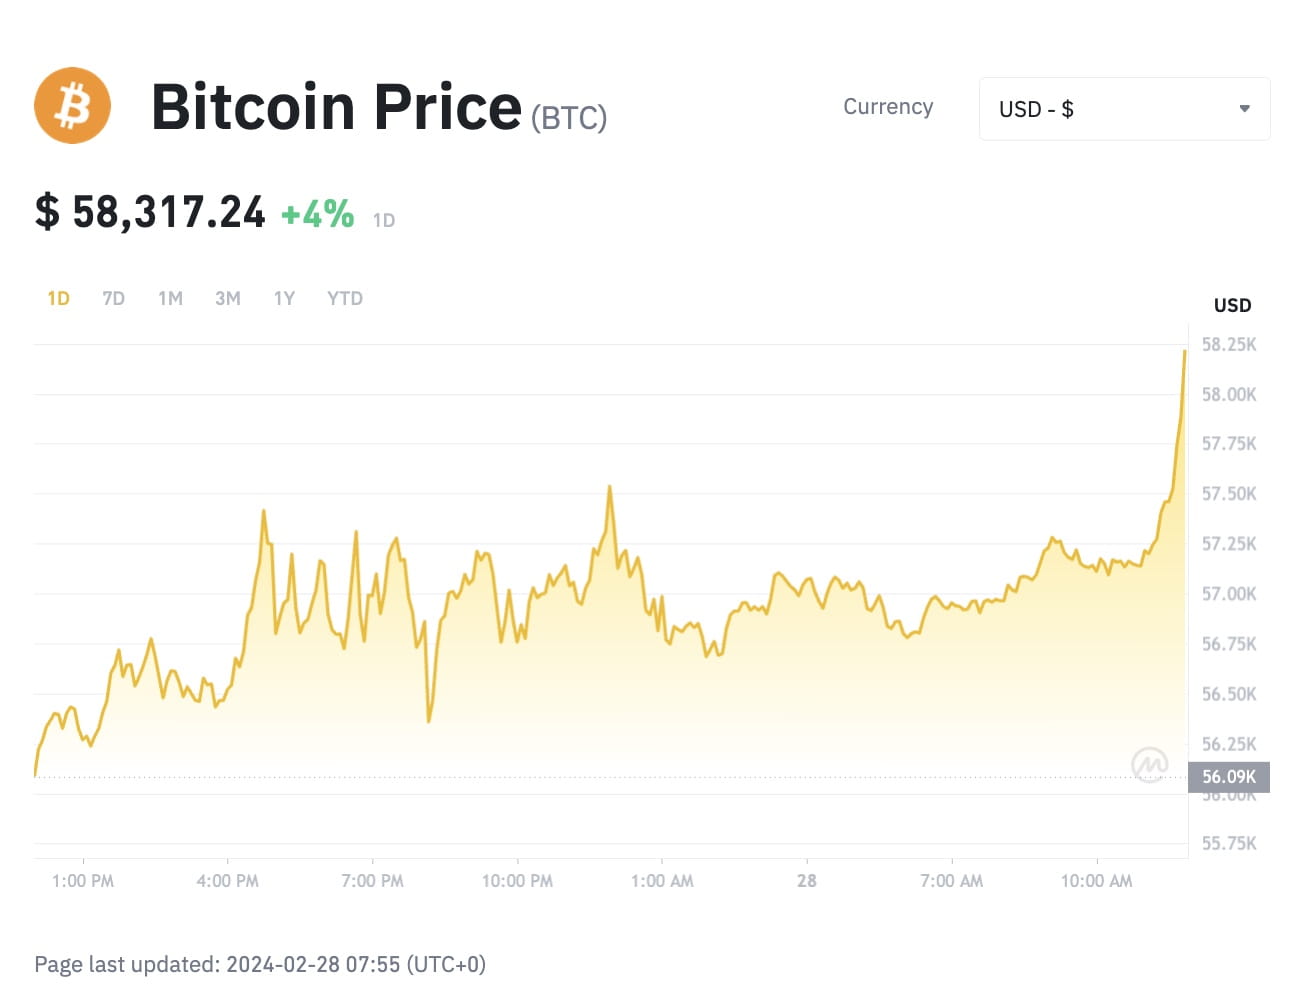Click the highlighted 56.09K price marker

click(x=1228, y=776)
